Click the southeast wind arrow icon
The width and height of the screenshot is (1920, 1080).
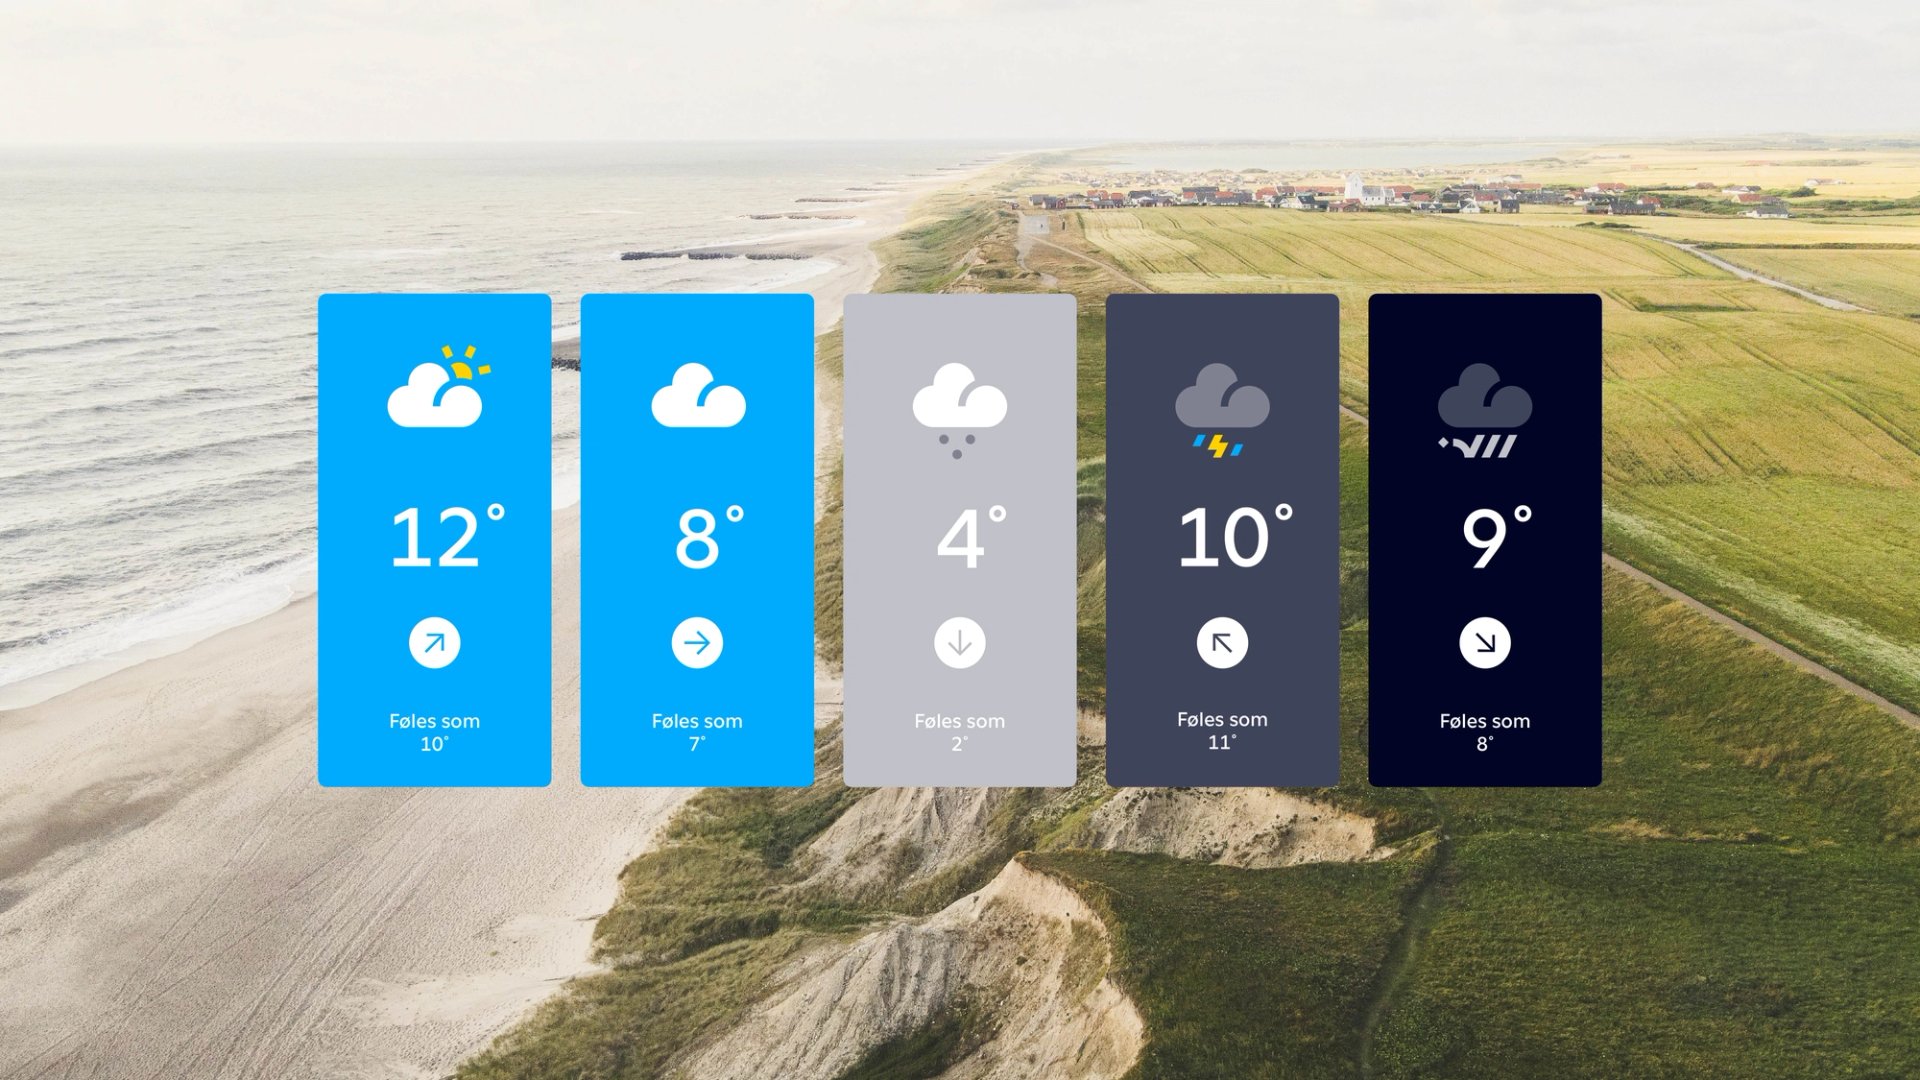point(1485,643)
